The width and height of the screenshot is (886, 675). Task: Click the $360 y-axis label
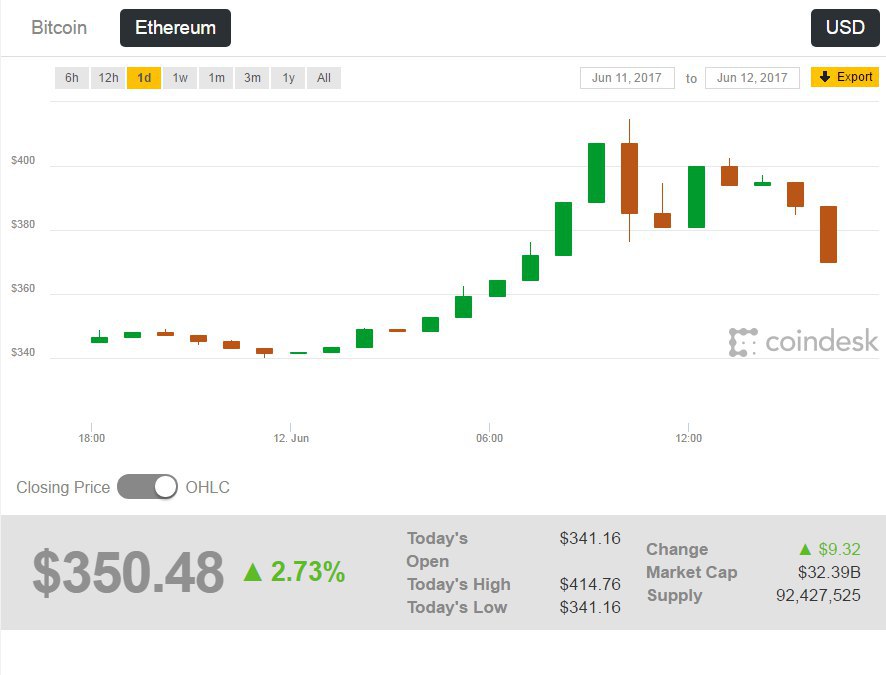coord(23,289)
